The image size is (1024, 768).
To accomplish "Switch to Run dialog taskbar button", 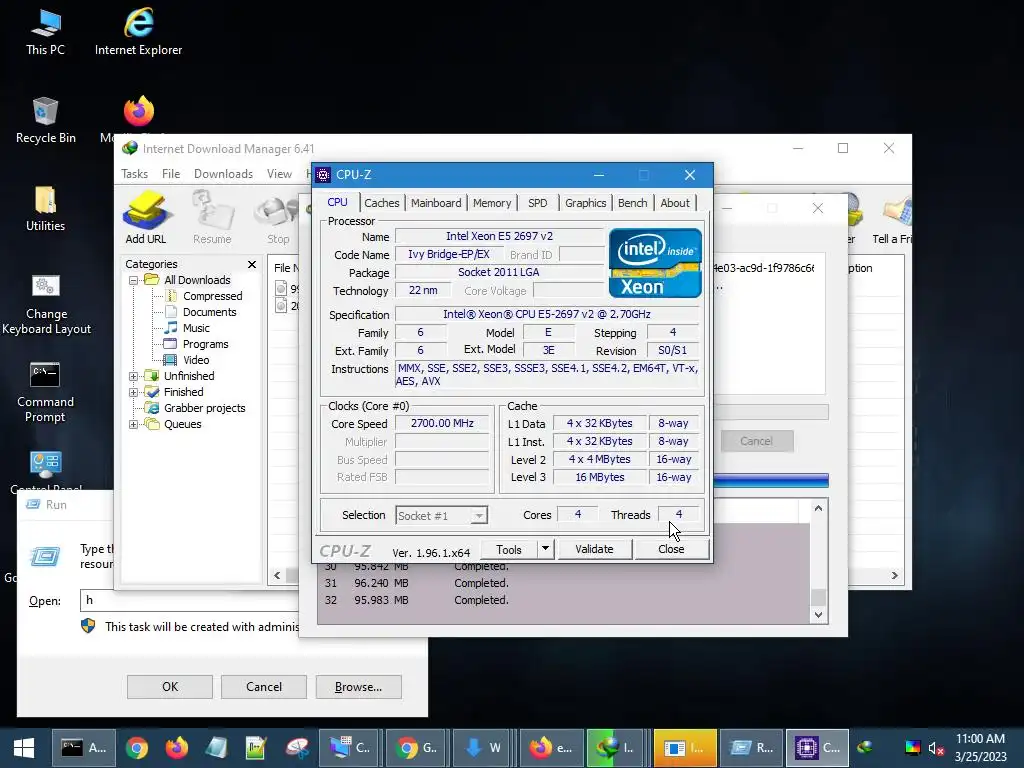I will pyautogui.click(x=750, y=748).
